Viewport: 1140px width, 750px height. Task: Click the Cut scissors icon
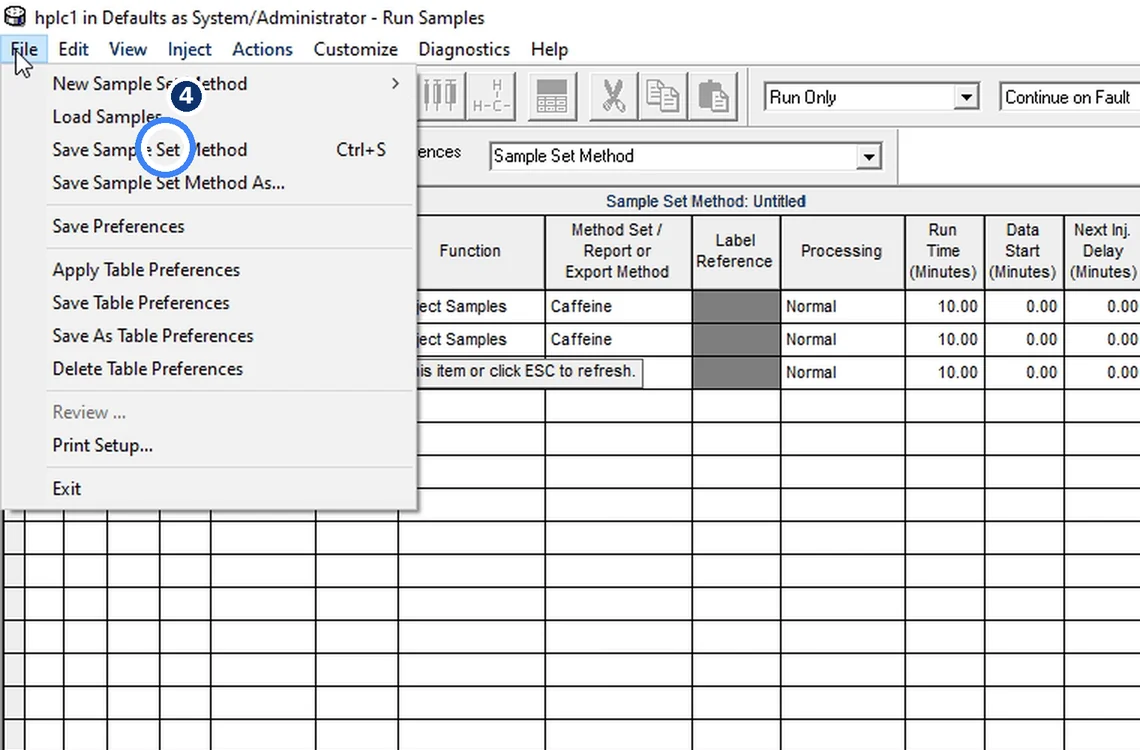pyautogui.click(x=614, y=96)
